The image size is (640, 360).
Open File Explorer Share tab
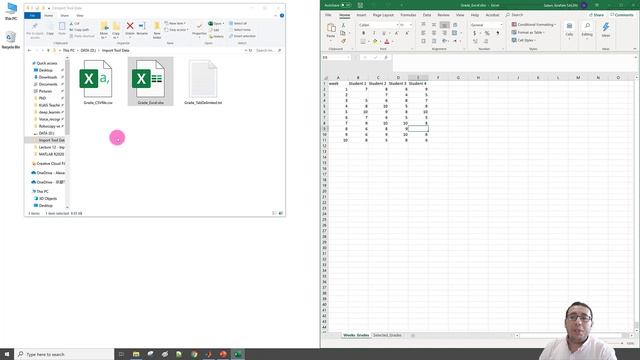64,16
